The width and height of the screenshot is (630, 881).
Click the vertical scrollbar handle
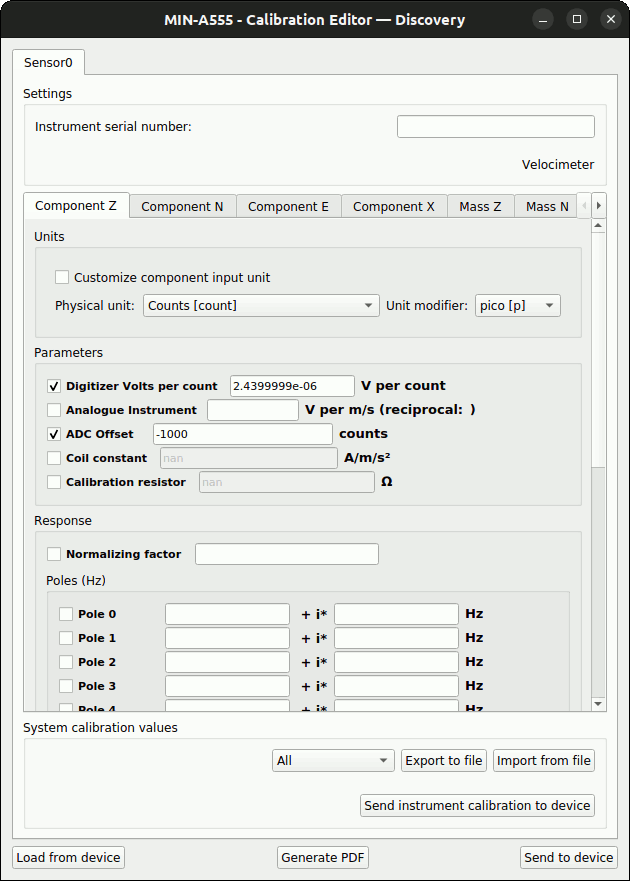tap(599, 349)
